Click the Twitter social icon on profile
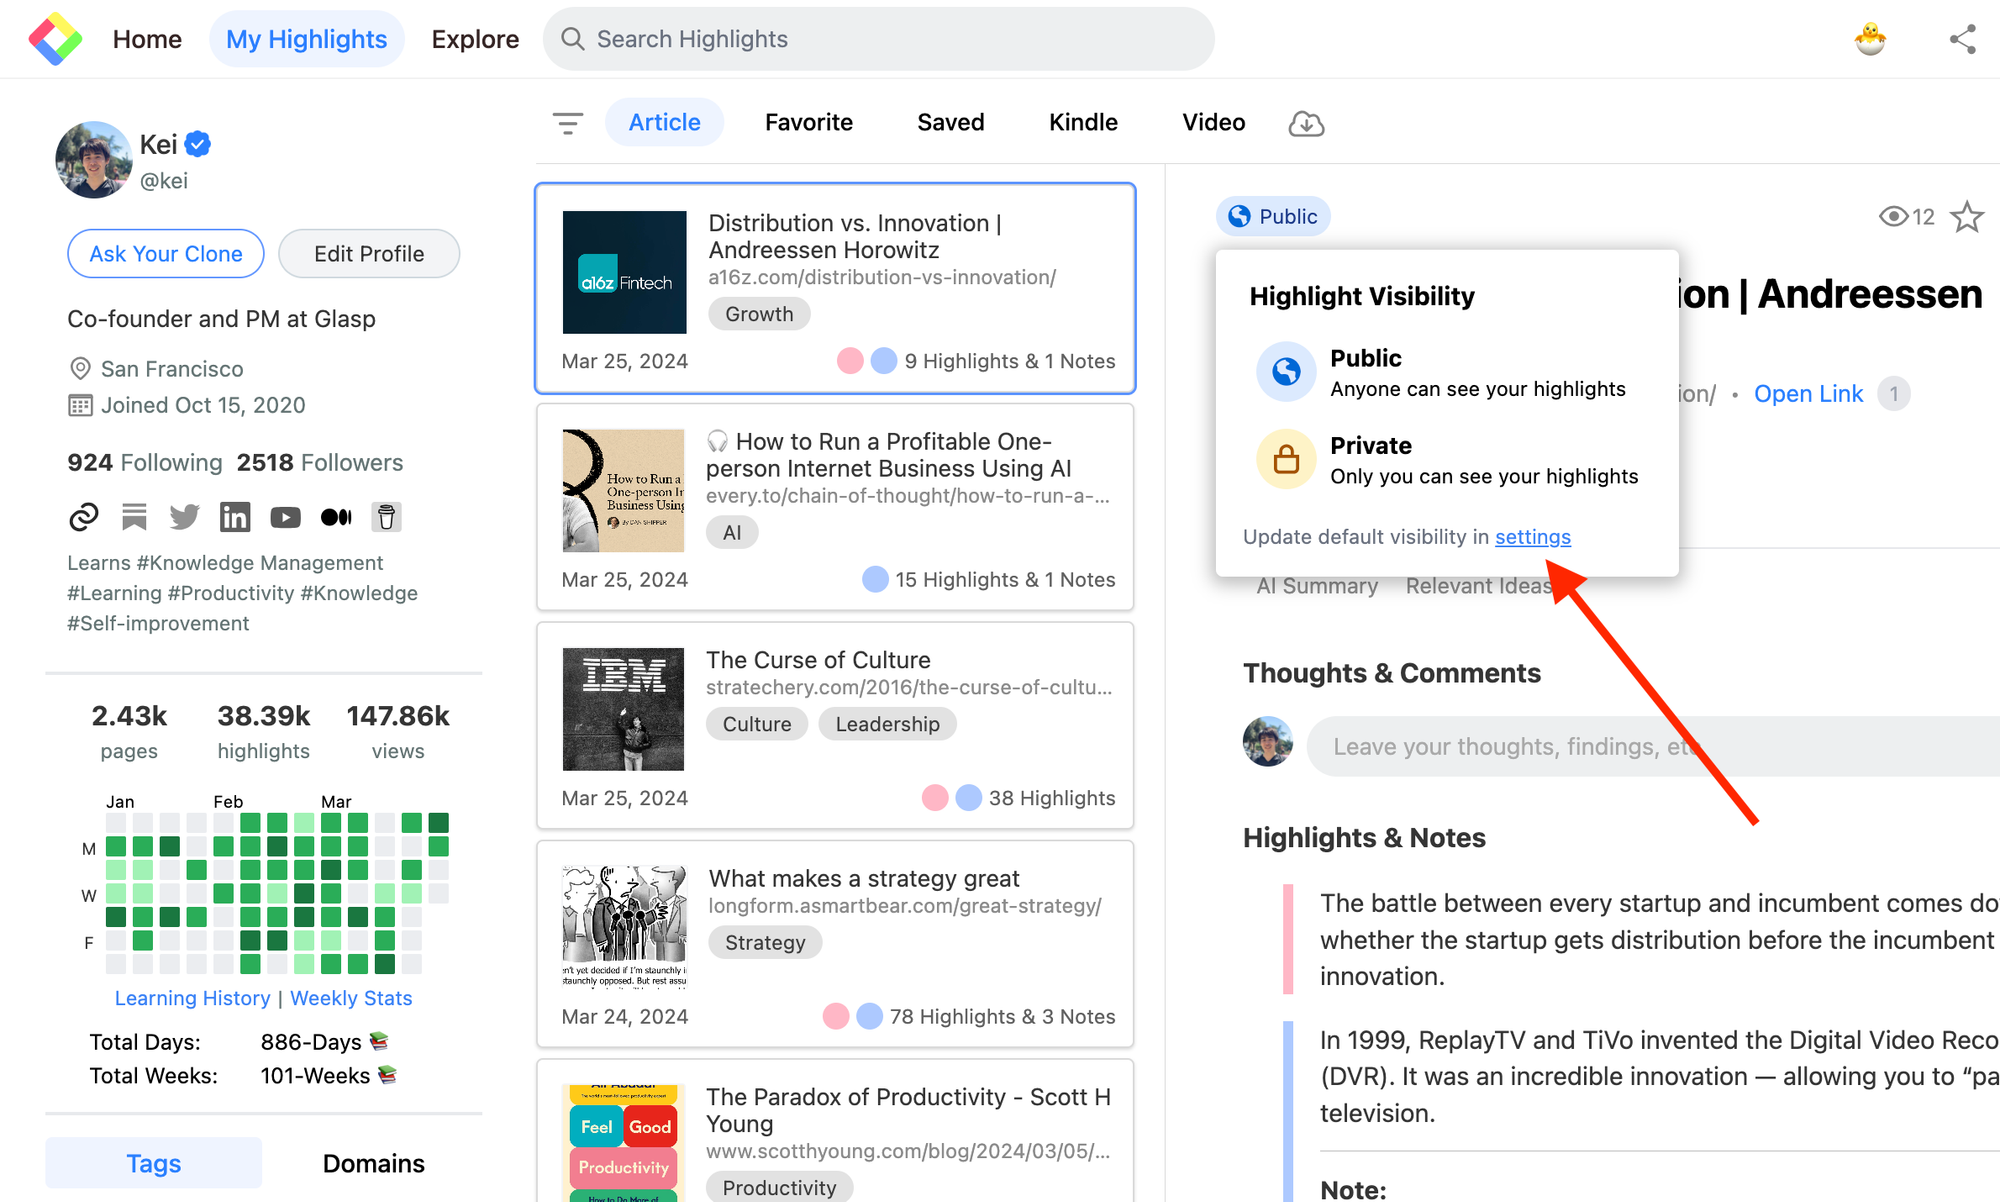 click(x=186, y=517)
